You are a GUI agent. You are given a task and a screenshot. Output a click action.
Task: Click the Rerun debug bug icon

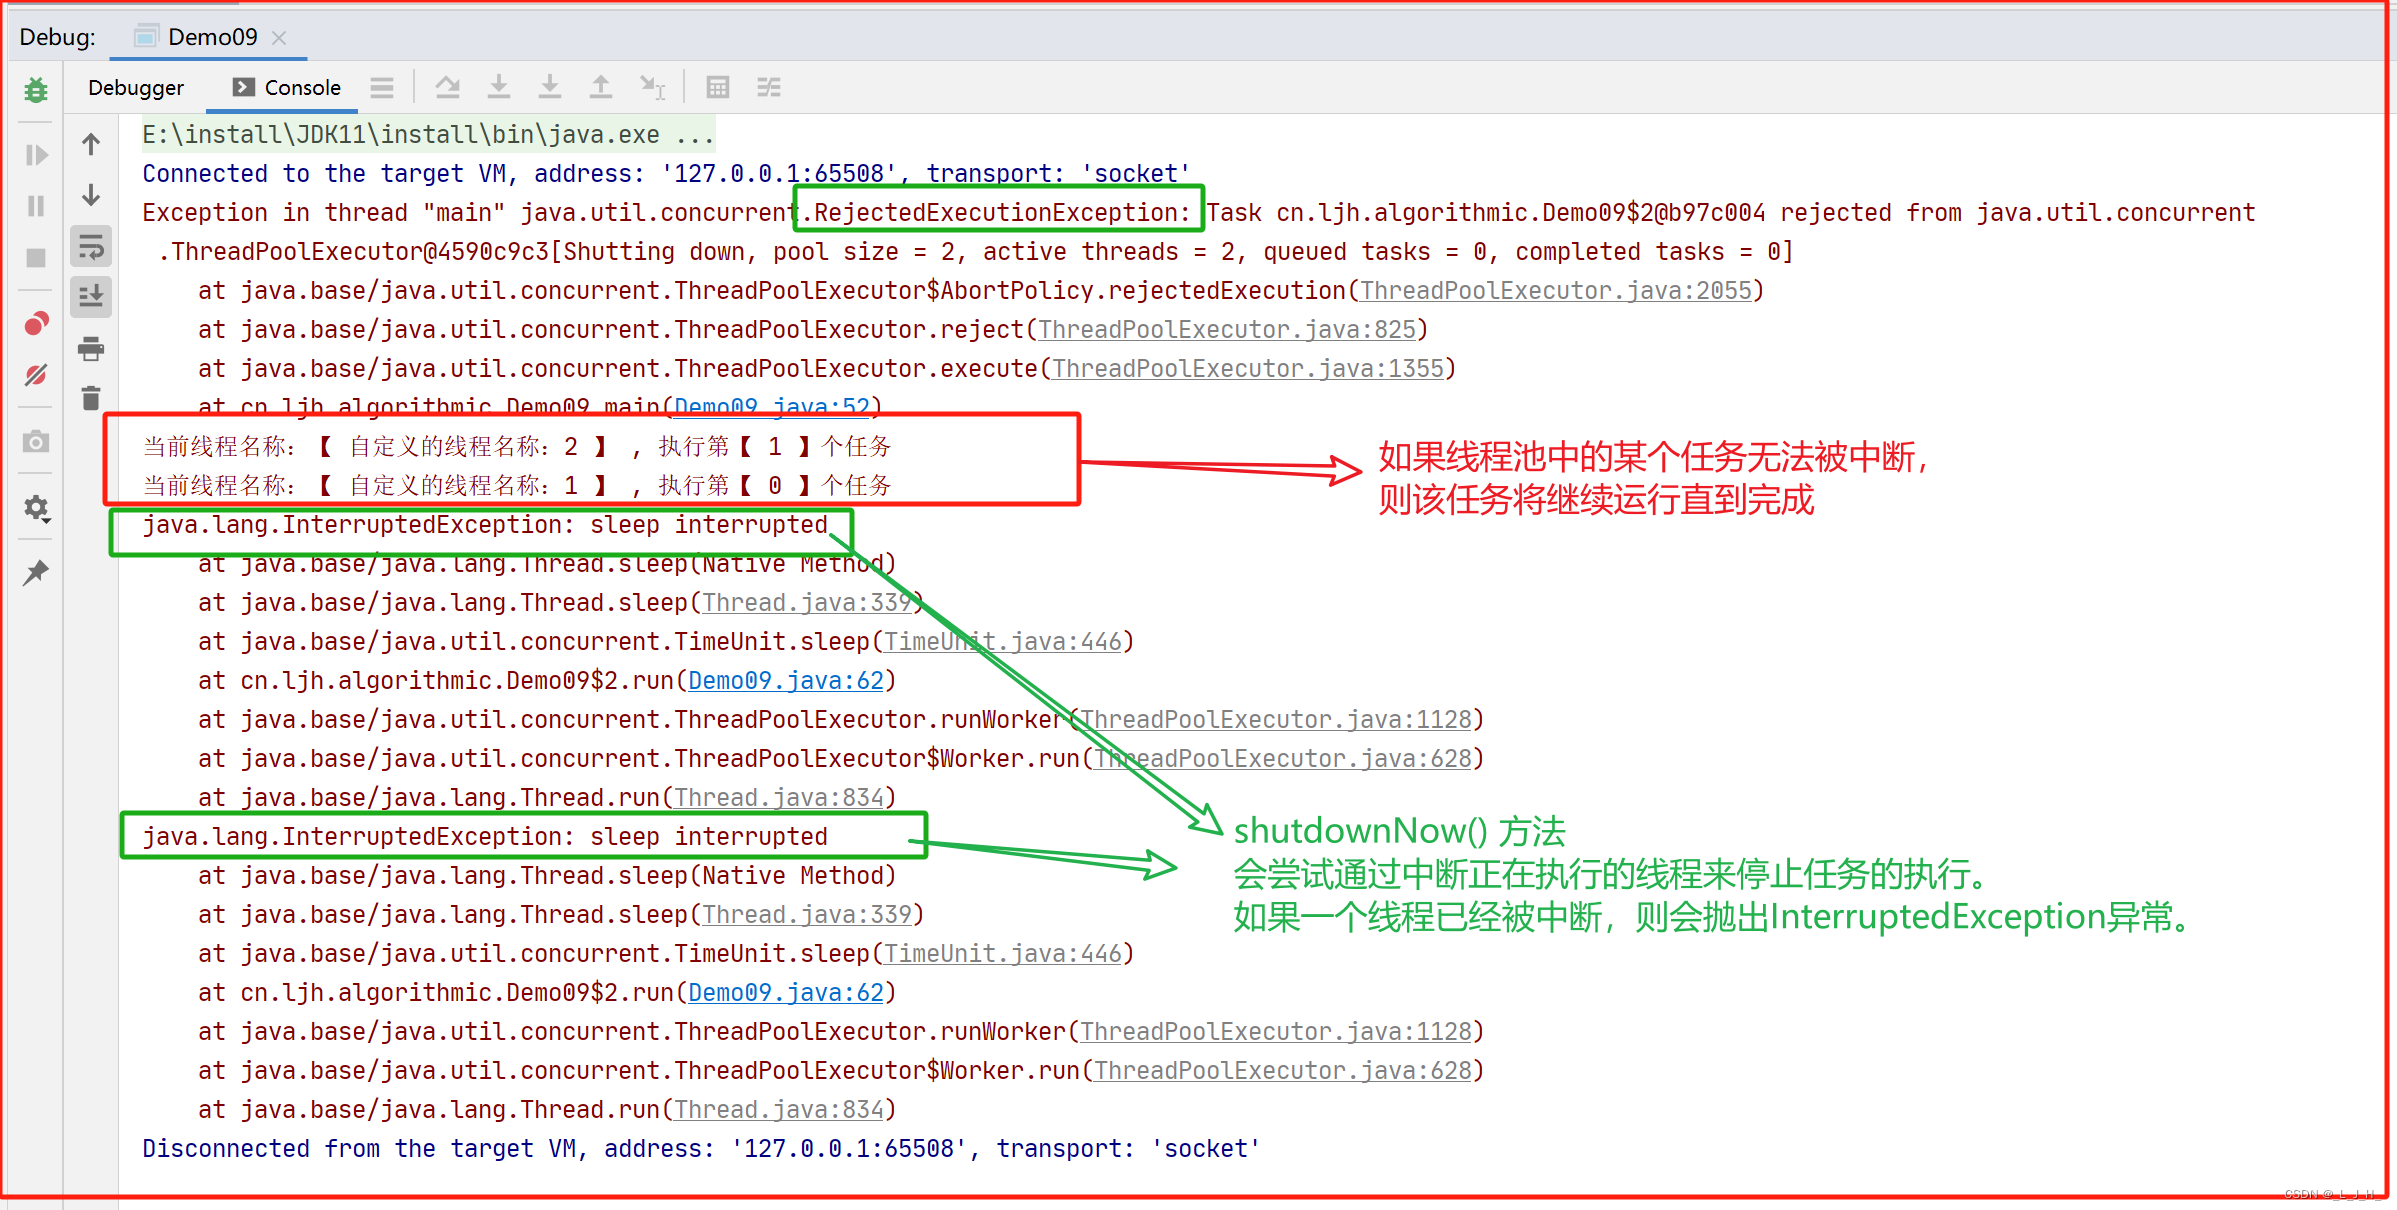pos(36,90)
